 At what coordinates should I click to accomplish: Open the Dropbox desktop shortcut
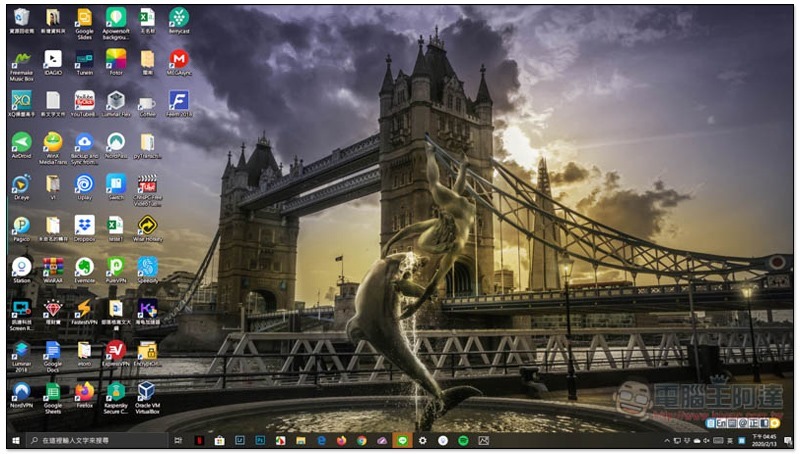coord(84,229)
